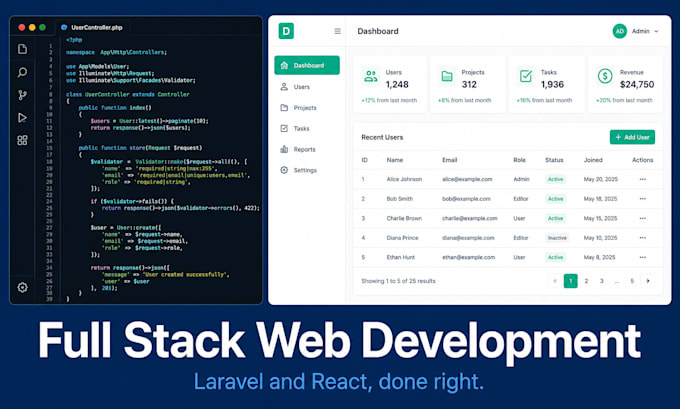Open actions menu for Alice Johnson
The image size is (680, 409).
(x=643, y=179)
